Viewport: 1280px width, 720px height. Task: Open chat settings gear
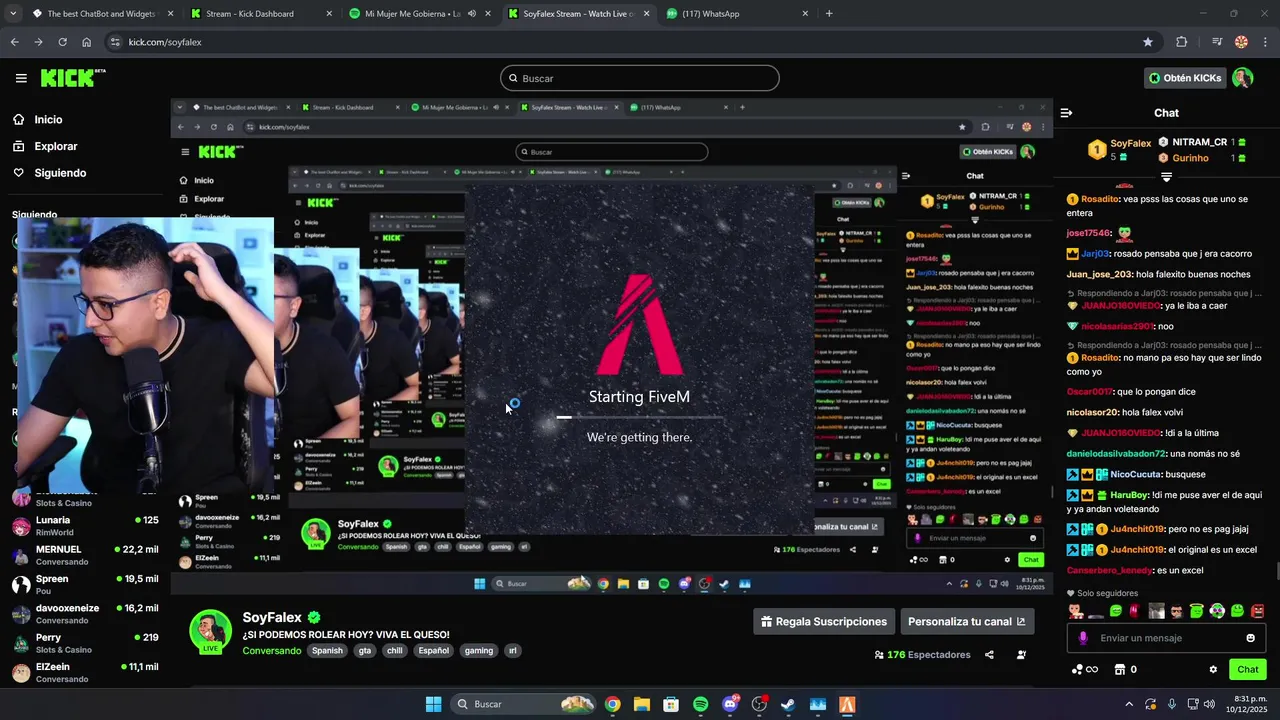[x=1213, y=670]
